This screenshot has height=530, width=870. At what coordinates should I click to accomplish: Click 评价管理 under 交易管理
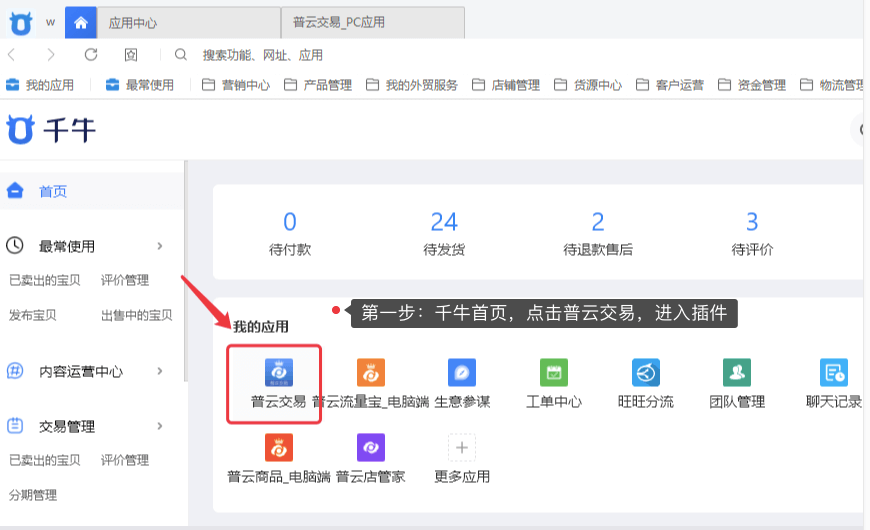pyautogui.click(x=125, y=460)
